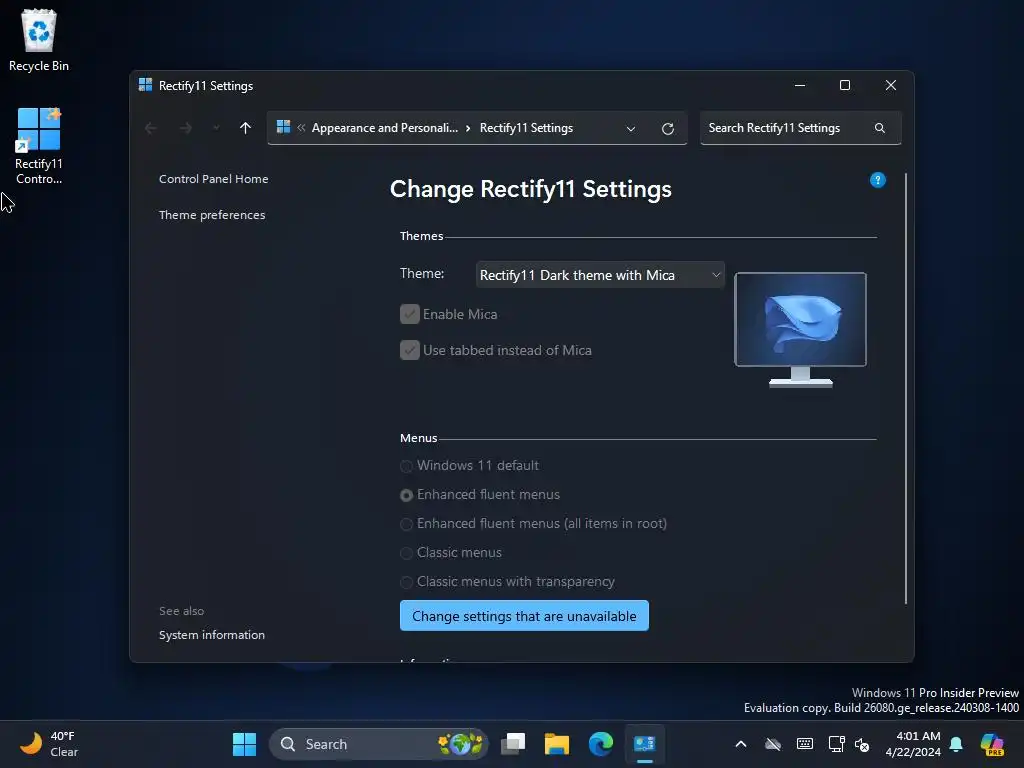Open the Theme dropdown list
Screen dimensions: 1024x768
[600, 275]
